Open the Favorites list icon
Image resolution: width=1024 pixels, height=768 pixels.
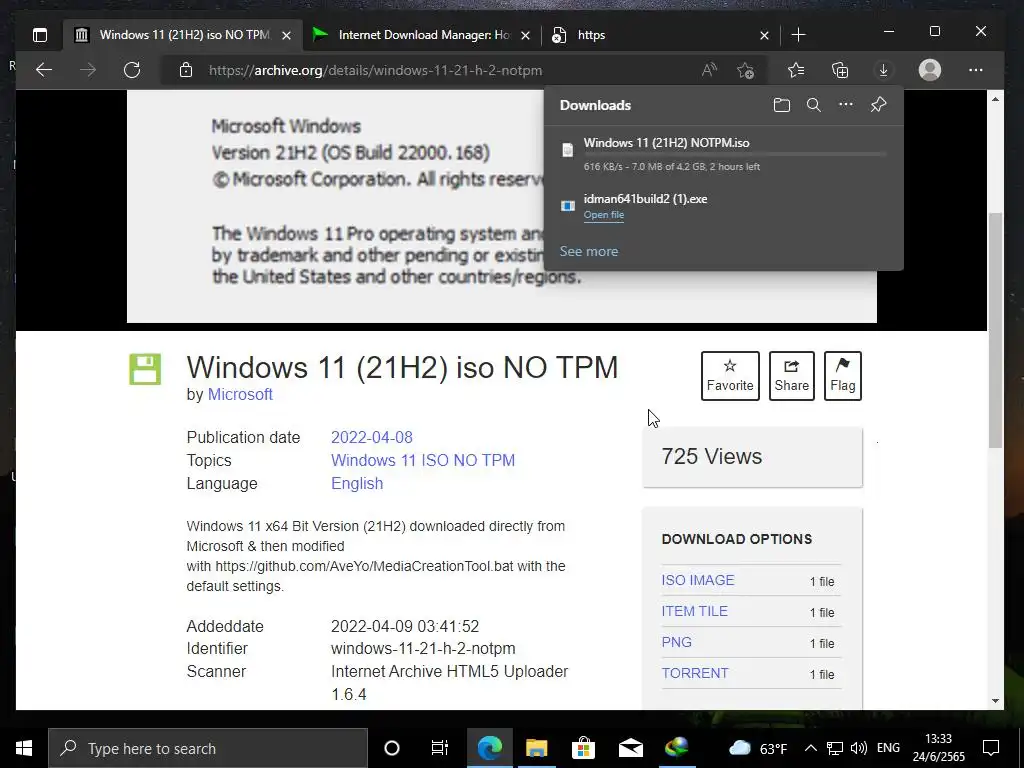point(795,70)
